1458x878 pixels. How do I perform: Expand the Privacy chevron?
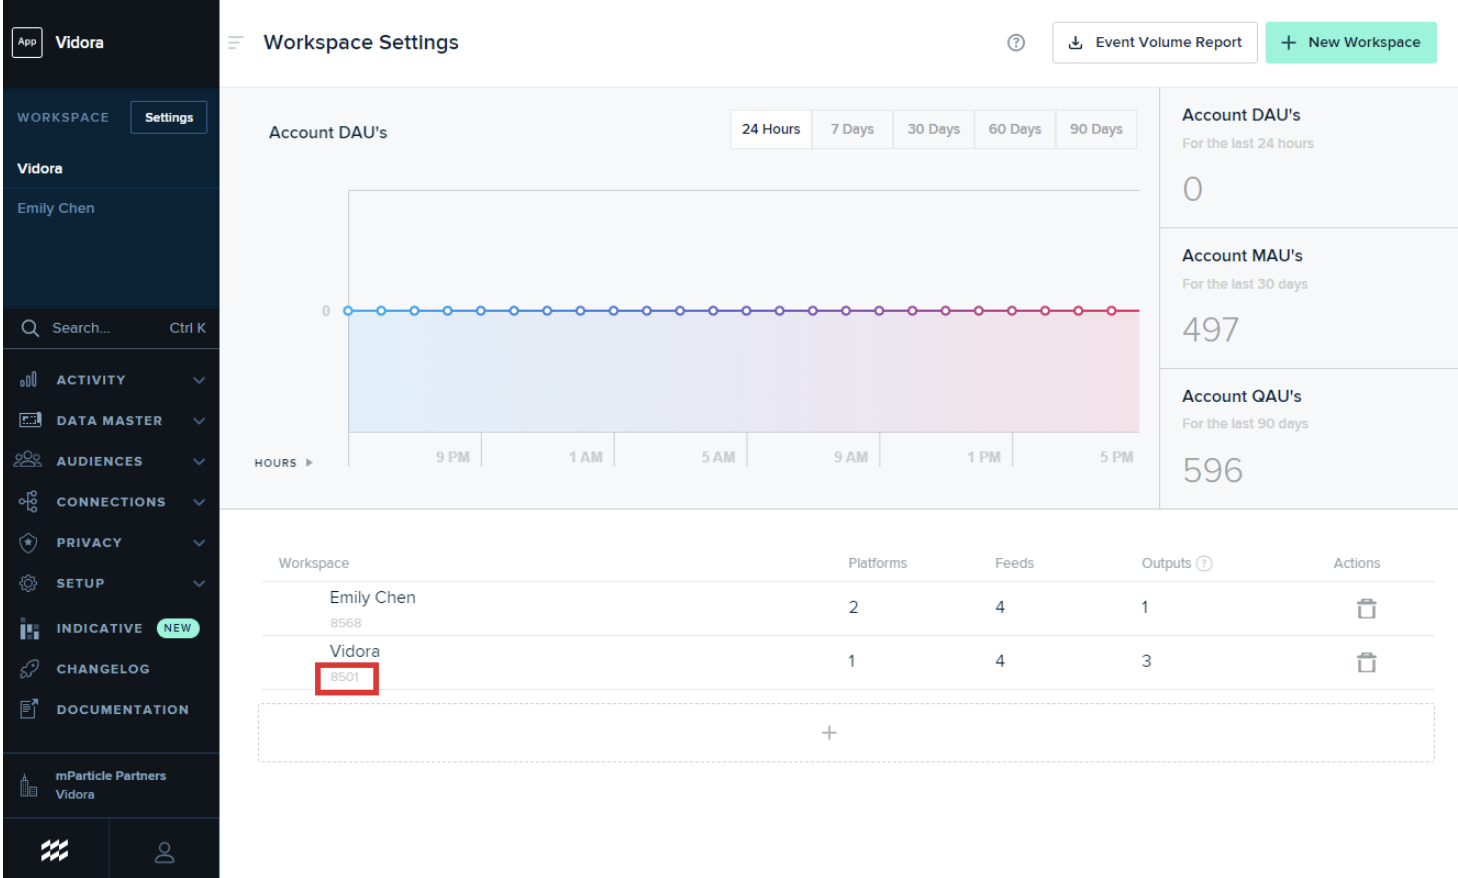click(x=199, y=543)
